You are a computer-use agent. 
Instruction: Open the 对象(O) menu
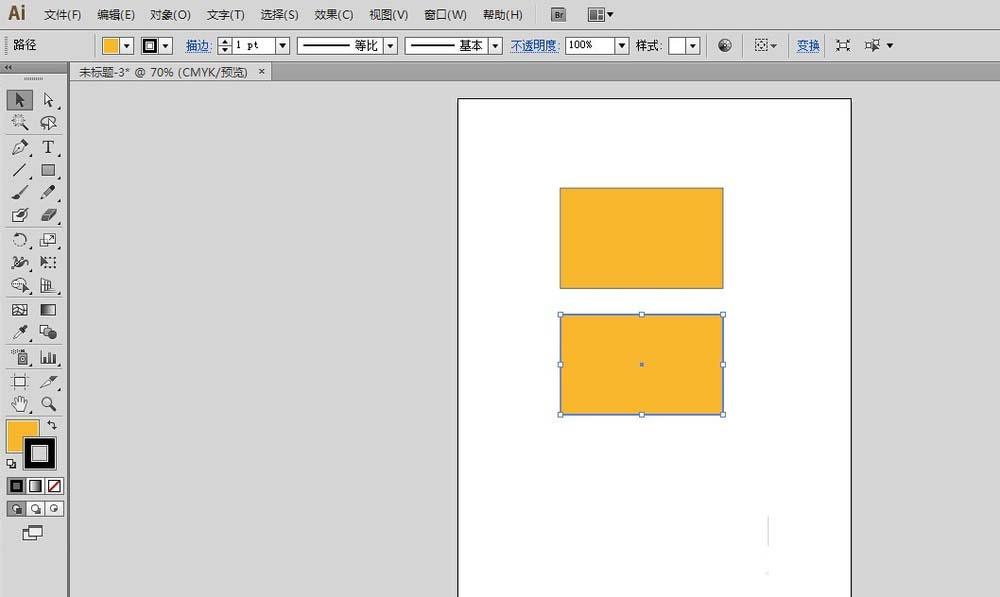[170, 15]
